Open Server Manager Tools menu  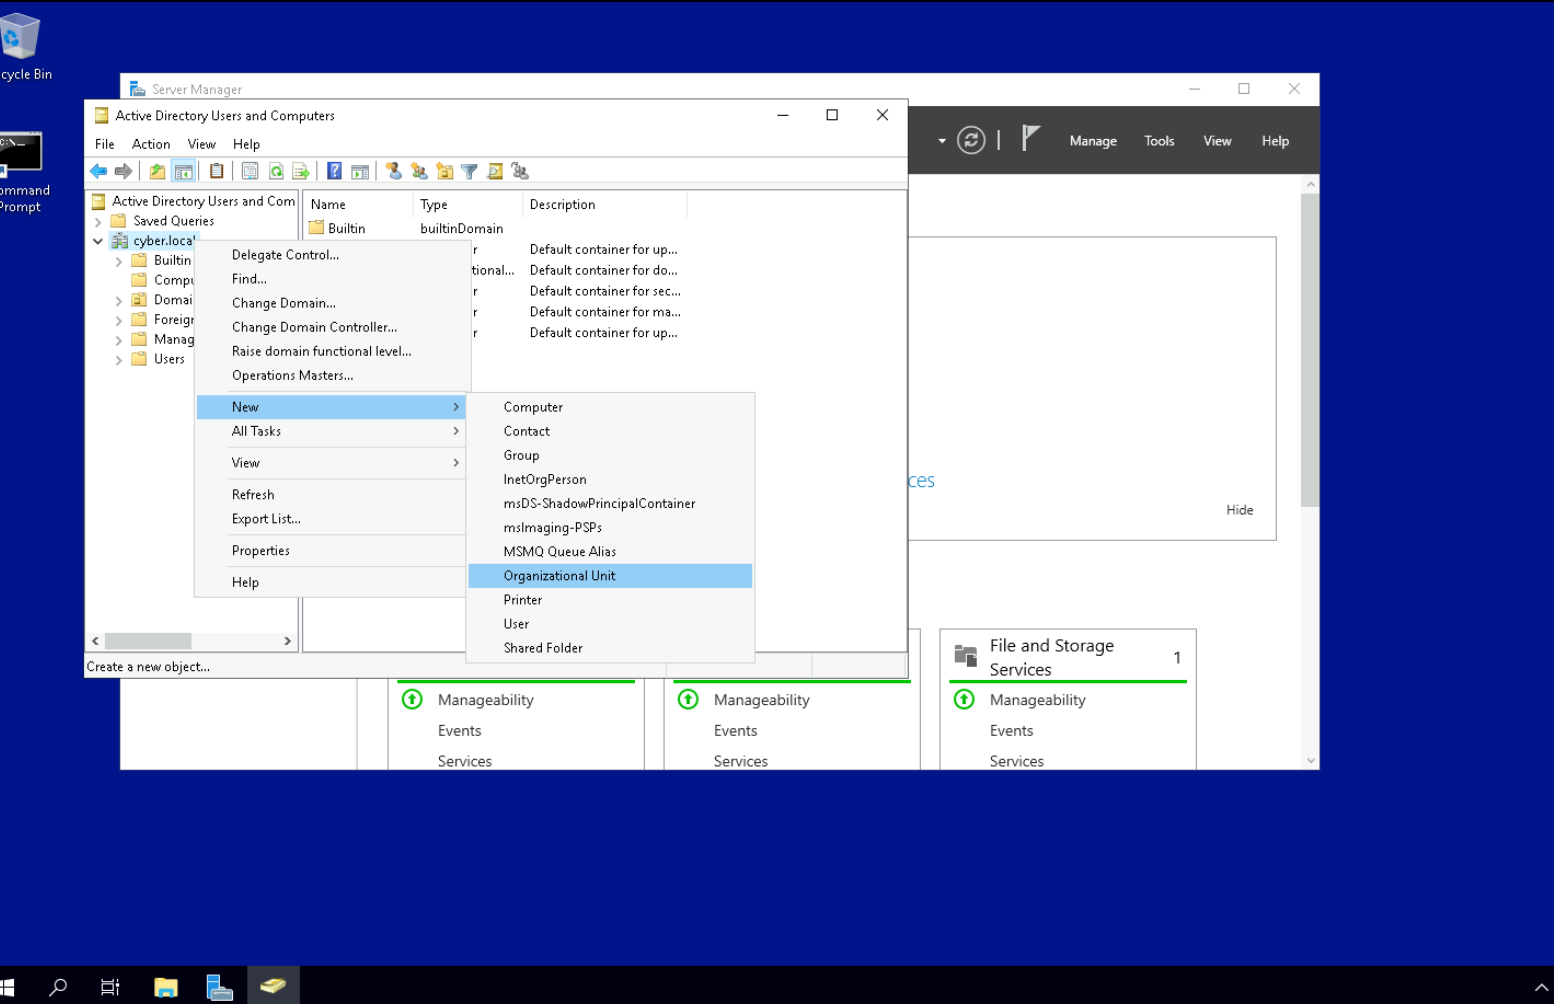[x=1159, y=141]
